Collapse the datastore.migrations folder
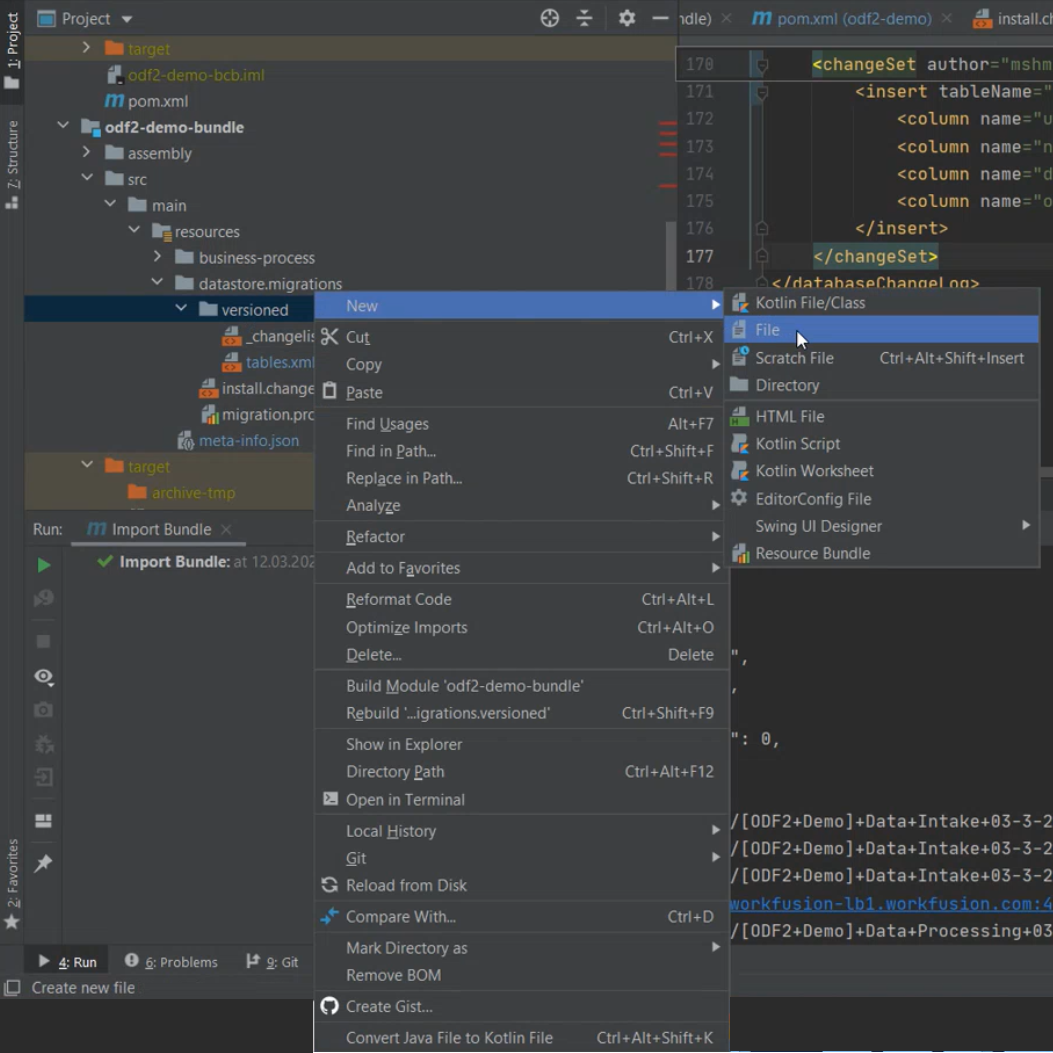 (158, 283)
